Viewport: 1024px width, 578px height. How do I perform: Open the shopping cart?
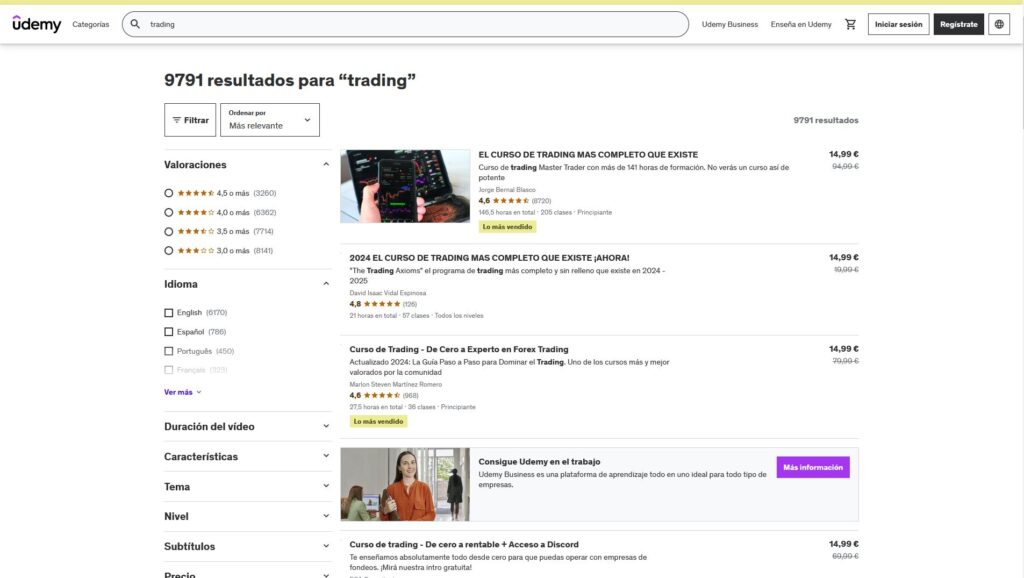point(851,24)
